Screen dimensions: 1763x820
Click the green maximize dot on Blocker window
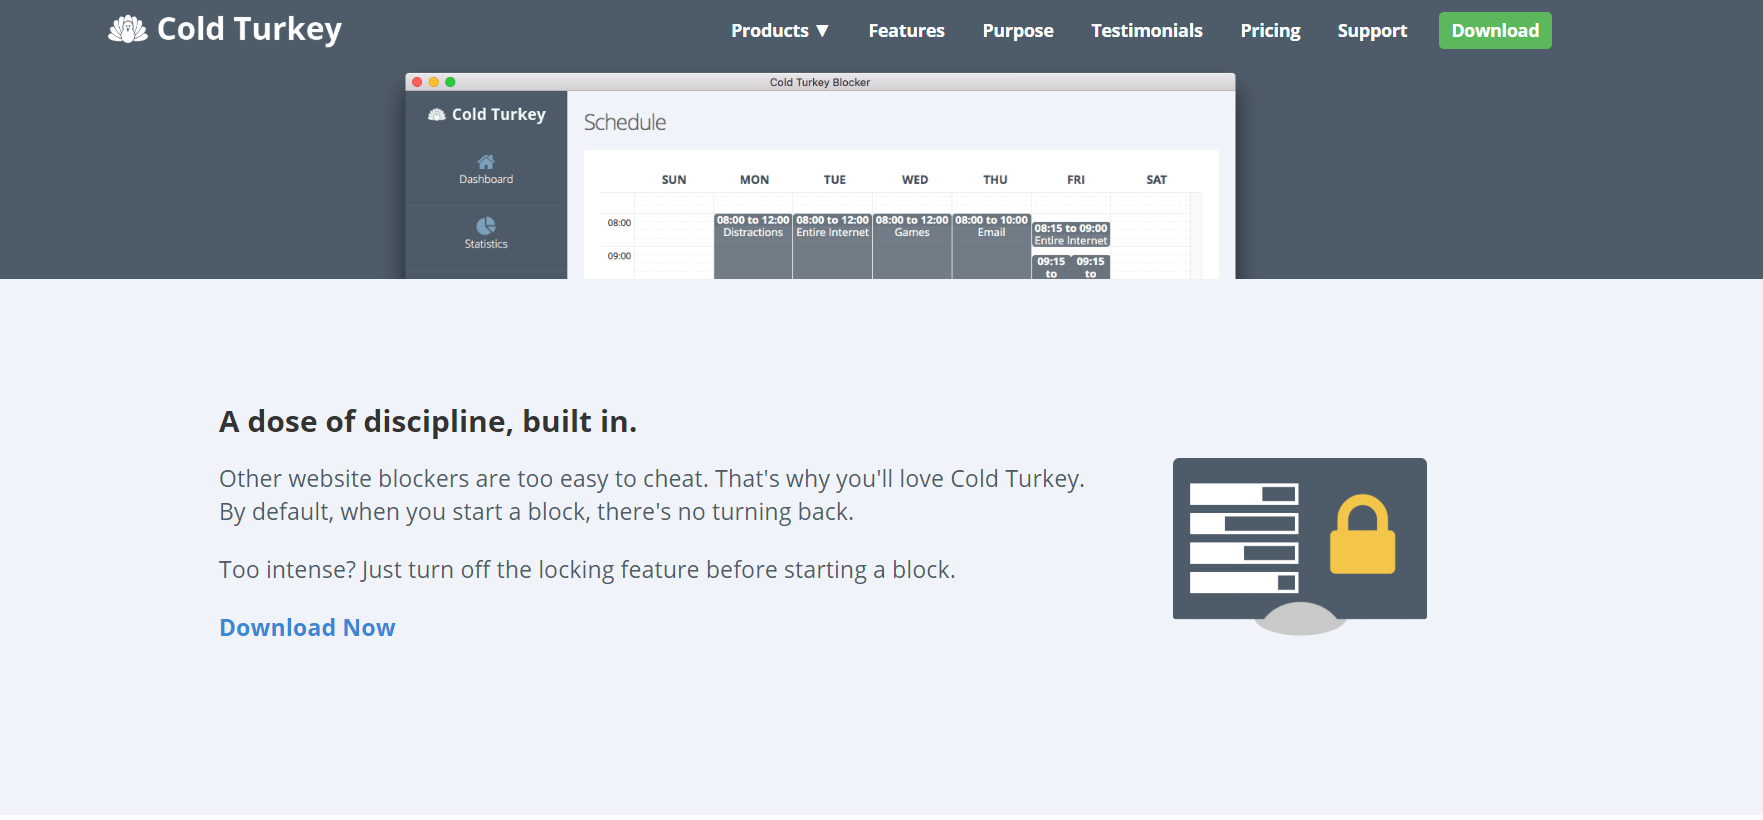[x=450, y=82]
